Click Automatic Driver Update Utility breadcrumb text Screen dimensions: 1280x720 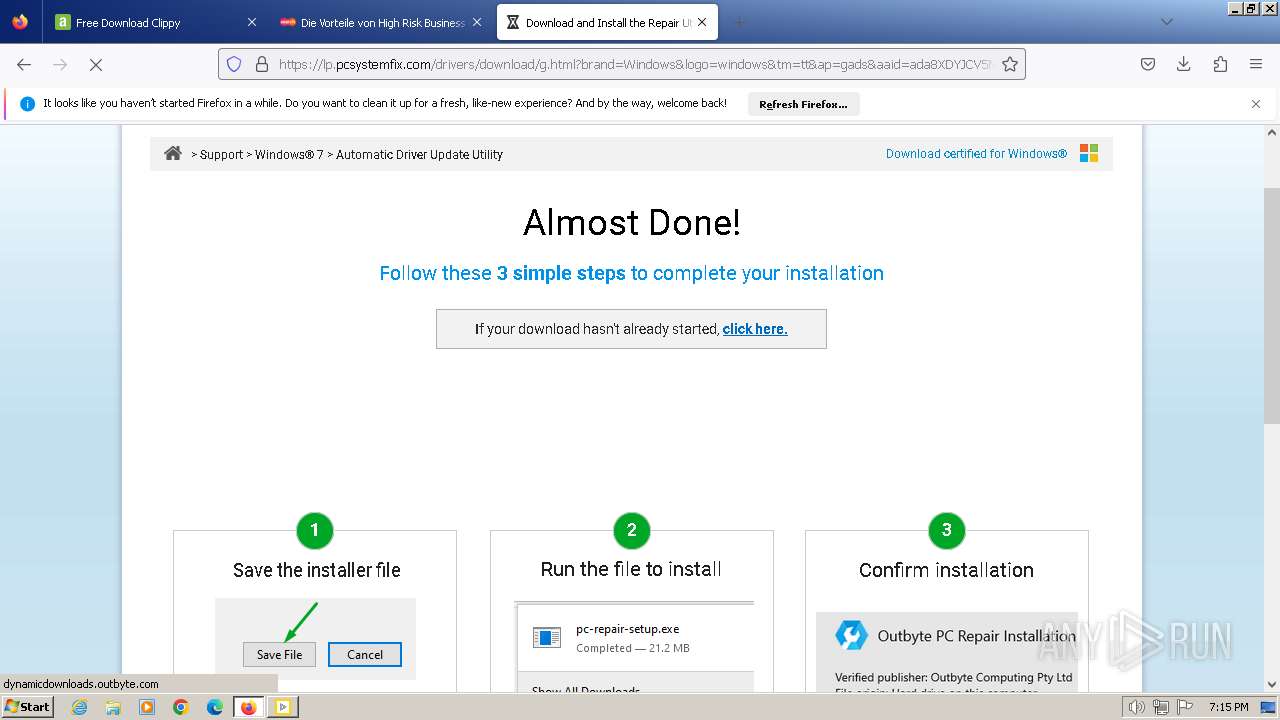tap(419, 155)
